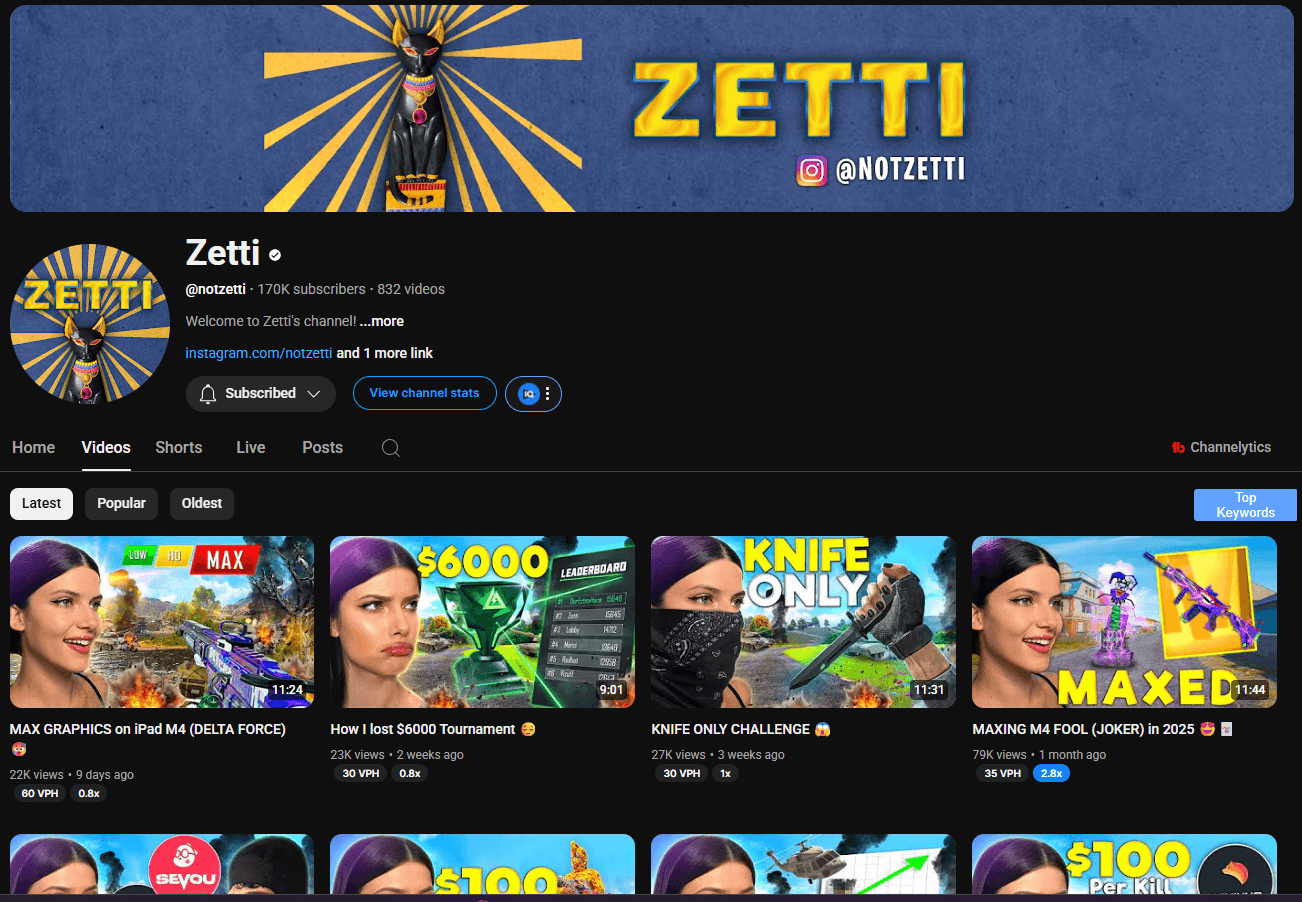
Task: Open the Channelytics link
Action: click(x=1221, y=448)
